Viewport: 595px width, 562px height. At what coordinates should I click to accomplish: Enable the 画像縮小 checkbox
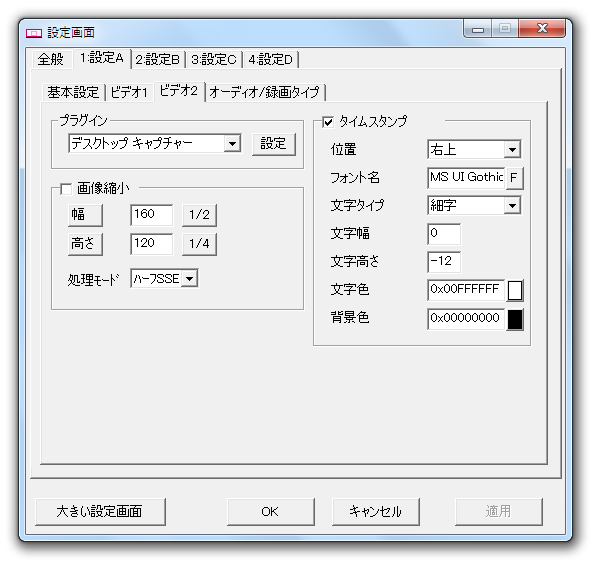click(66, 189)
